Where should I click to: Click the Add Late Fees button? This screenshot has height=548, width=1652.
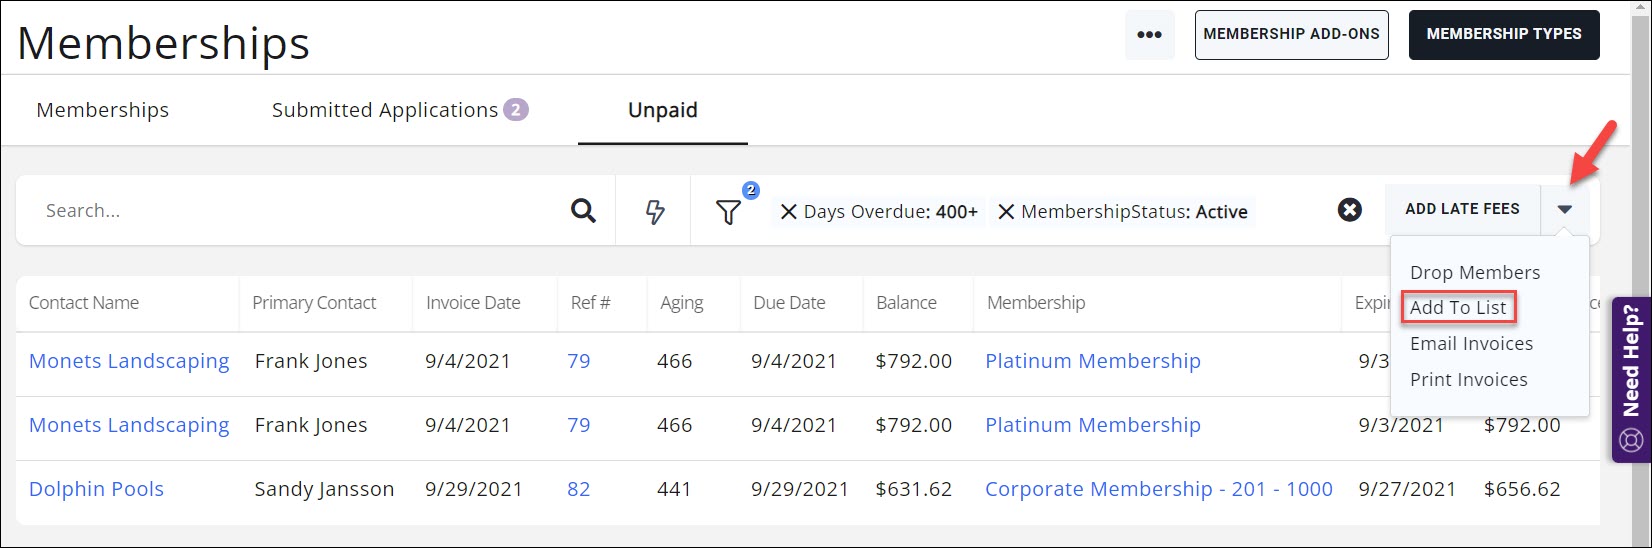1462,209
